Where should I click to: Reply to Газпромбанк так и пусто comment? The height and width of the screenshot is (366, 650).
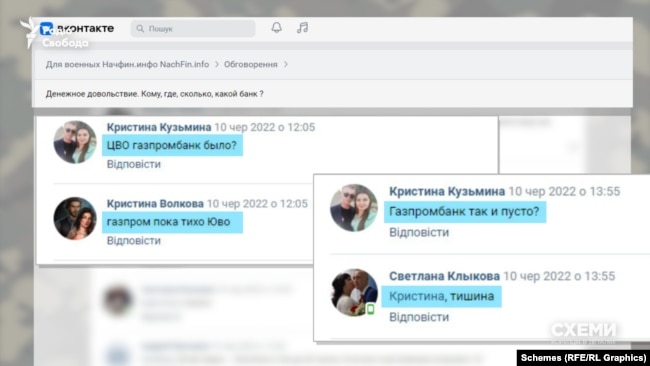(419, 232)
